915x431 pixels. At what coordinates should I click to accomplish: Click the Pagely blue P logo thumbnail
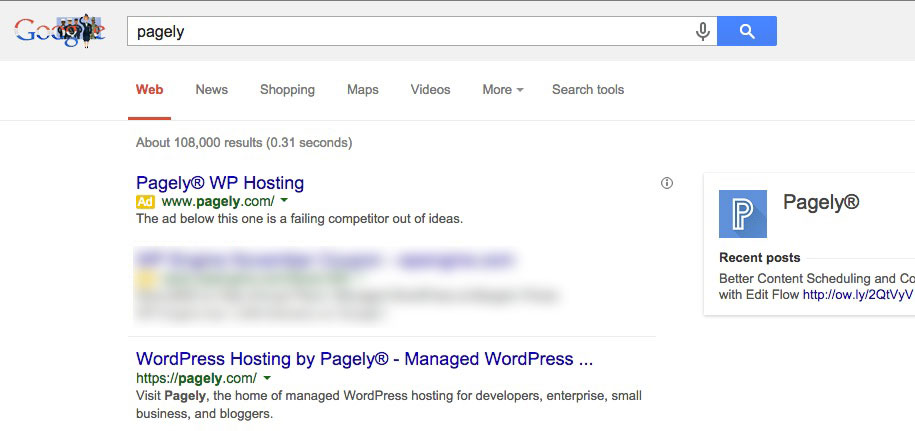742,213
